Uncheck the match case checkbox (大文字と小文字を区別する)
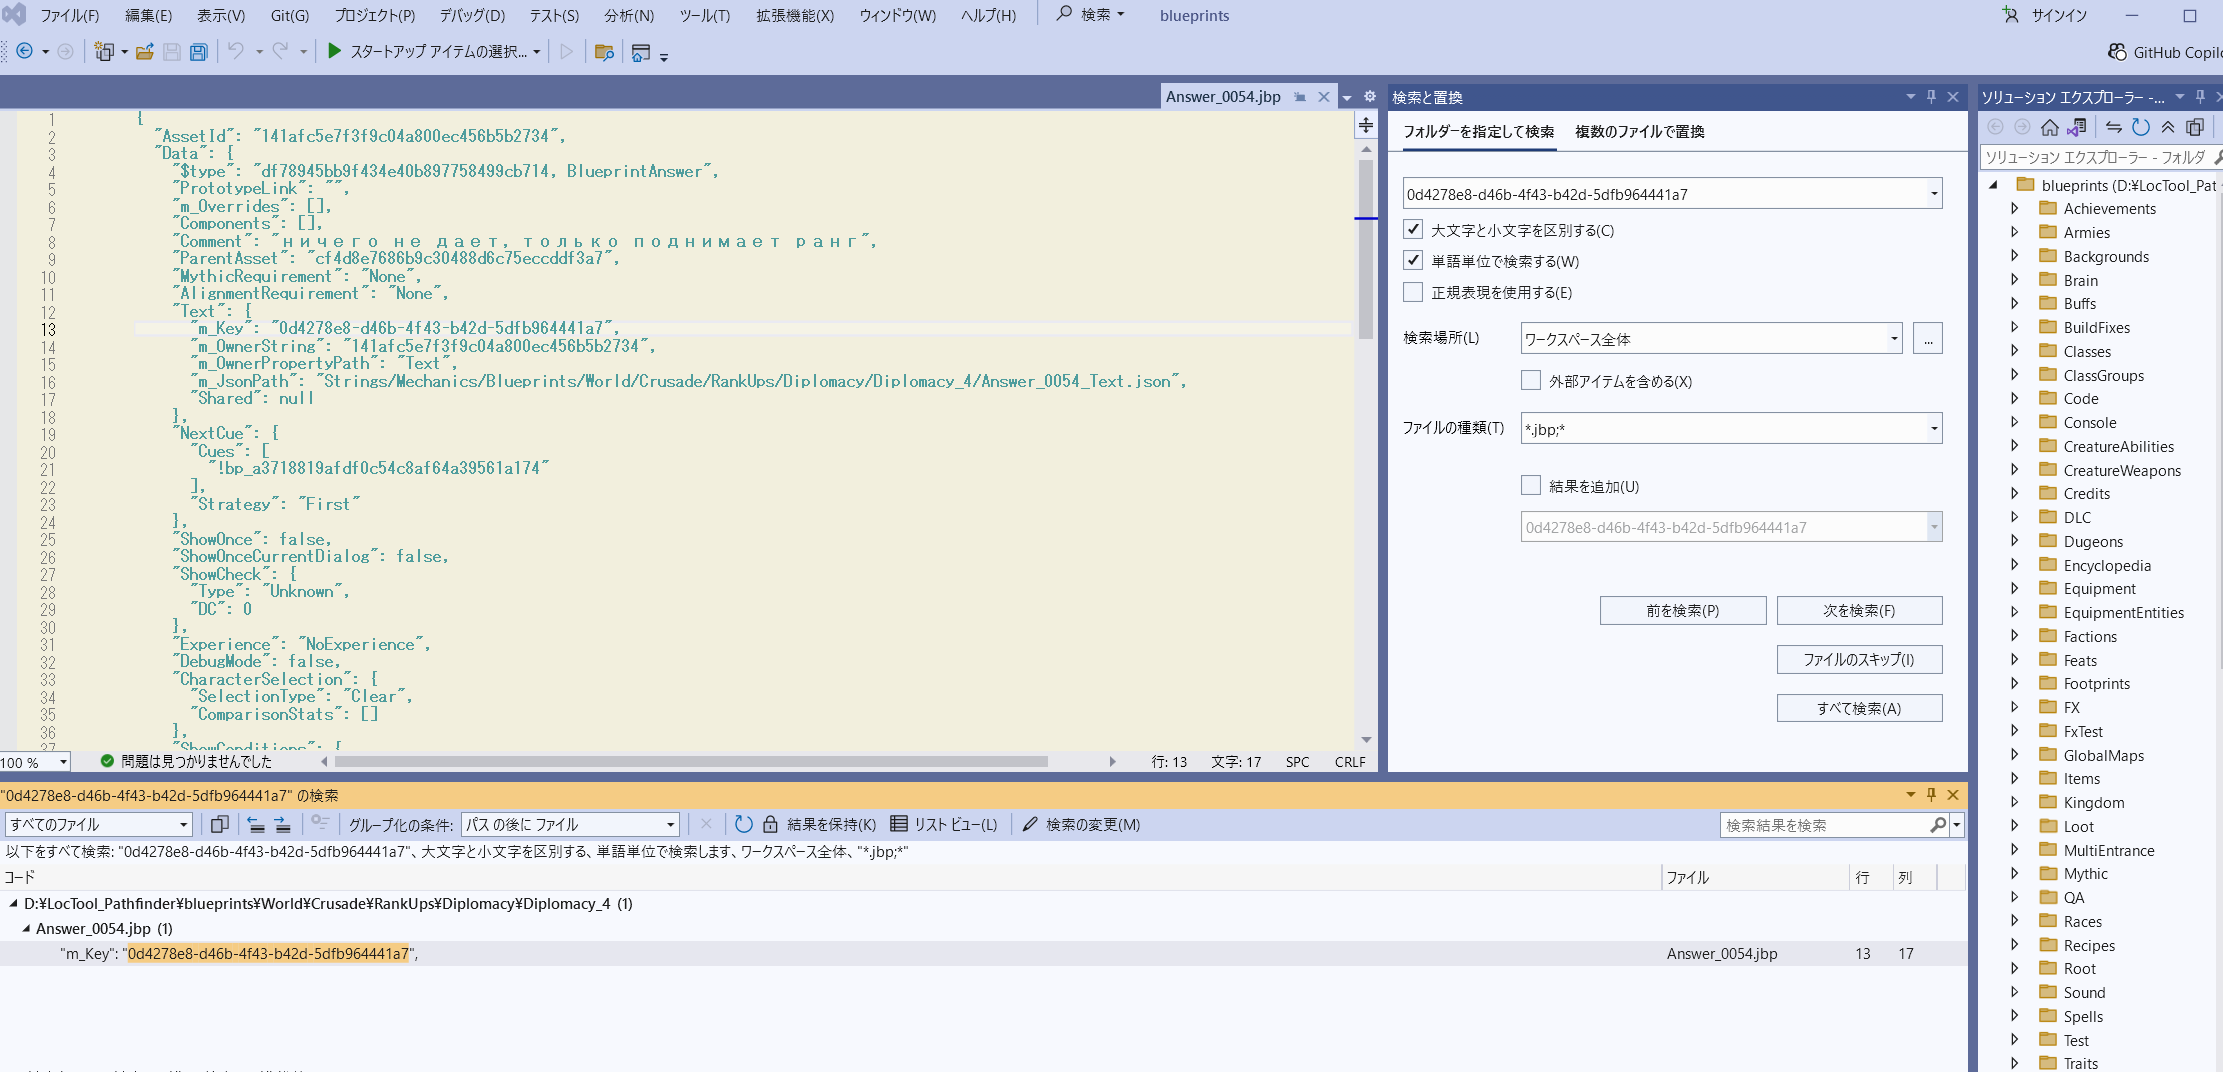This screenshot has height=1072, width=2223. (1413, 230)
